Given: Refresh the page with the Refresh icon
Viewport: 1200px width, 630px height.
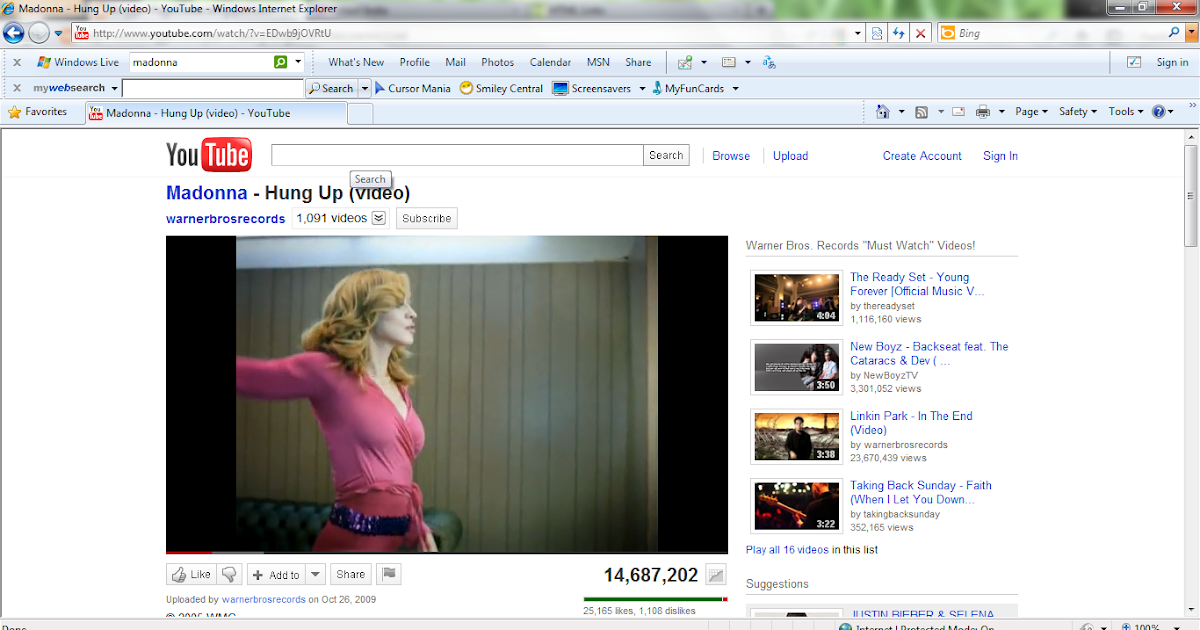Looking at the screenshot, I should [x=899, y=33].
